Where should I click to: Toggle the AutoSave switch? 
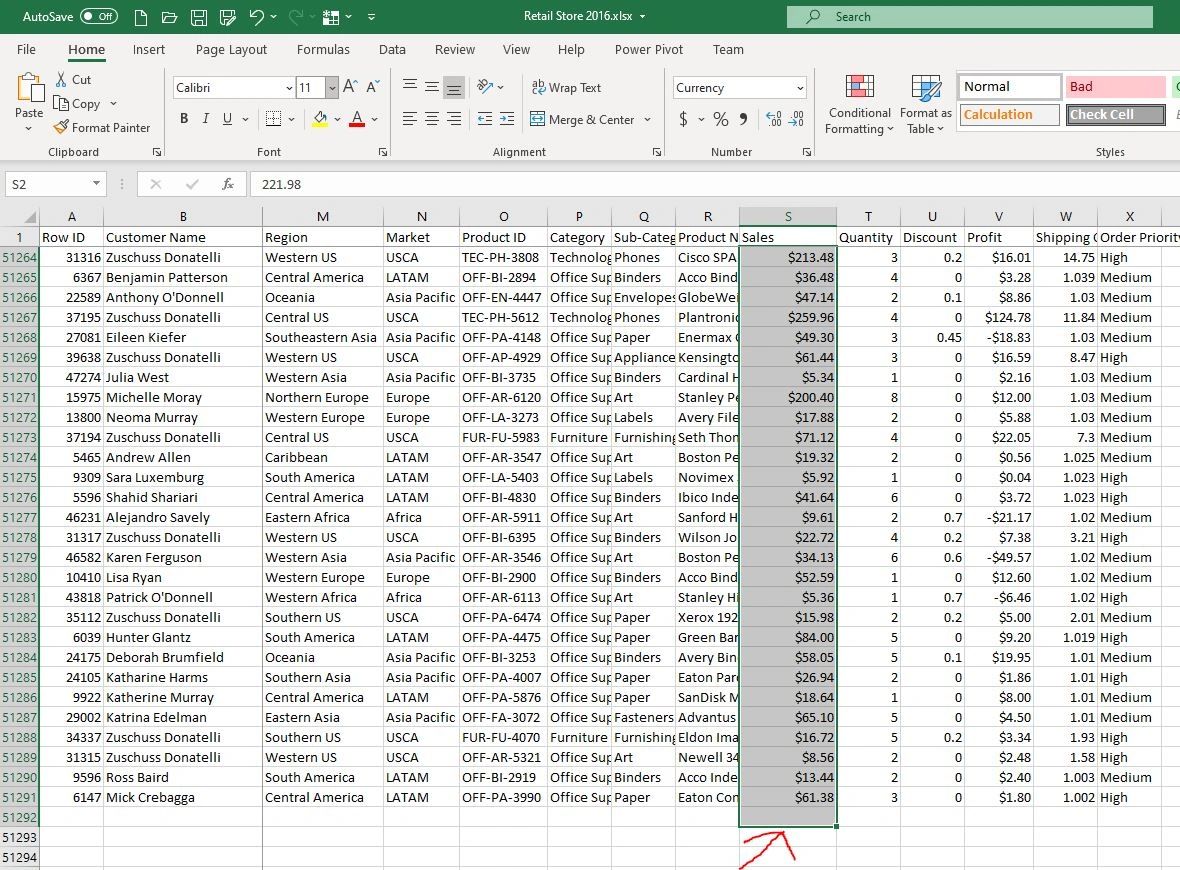98,17
